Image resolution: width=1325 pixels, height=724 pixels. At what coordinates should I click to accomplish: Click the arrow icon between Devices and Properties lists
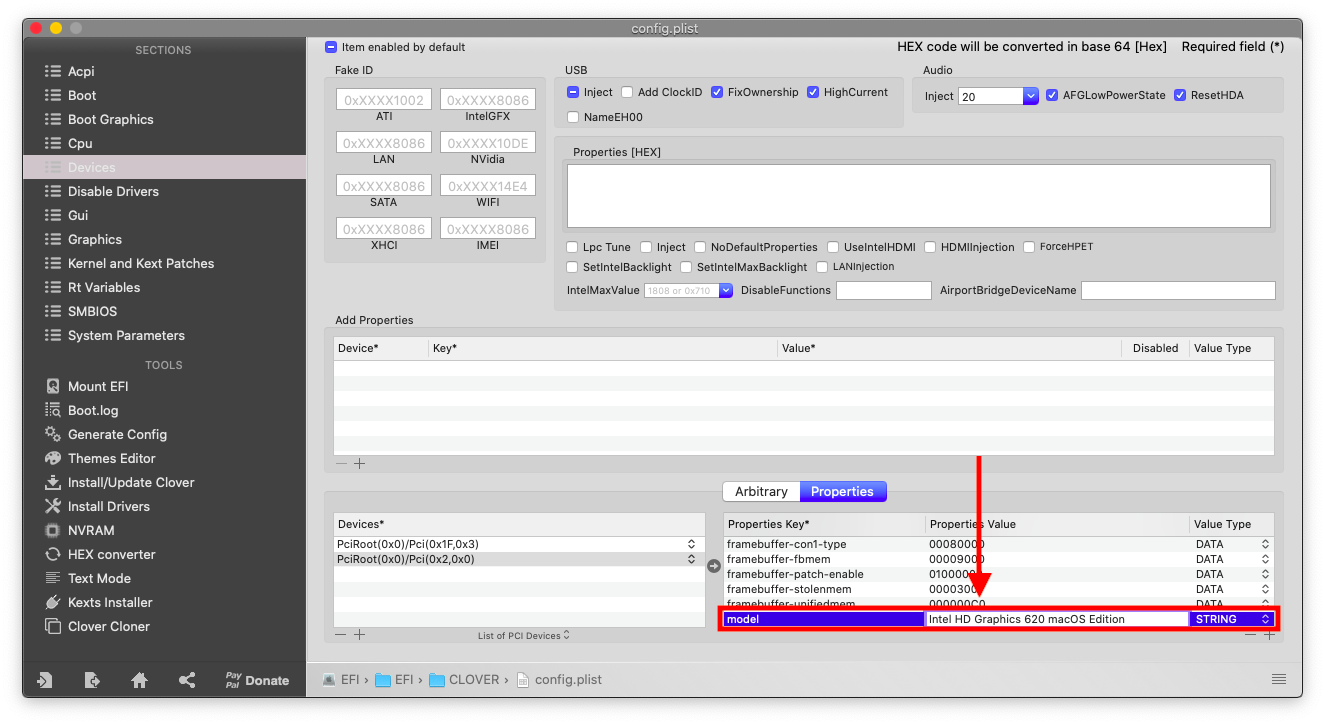coord(714,566)
